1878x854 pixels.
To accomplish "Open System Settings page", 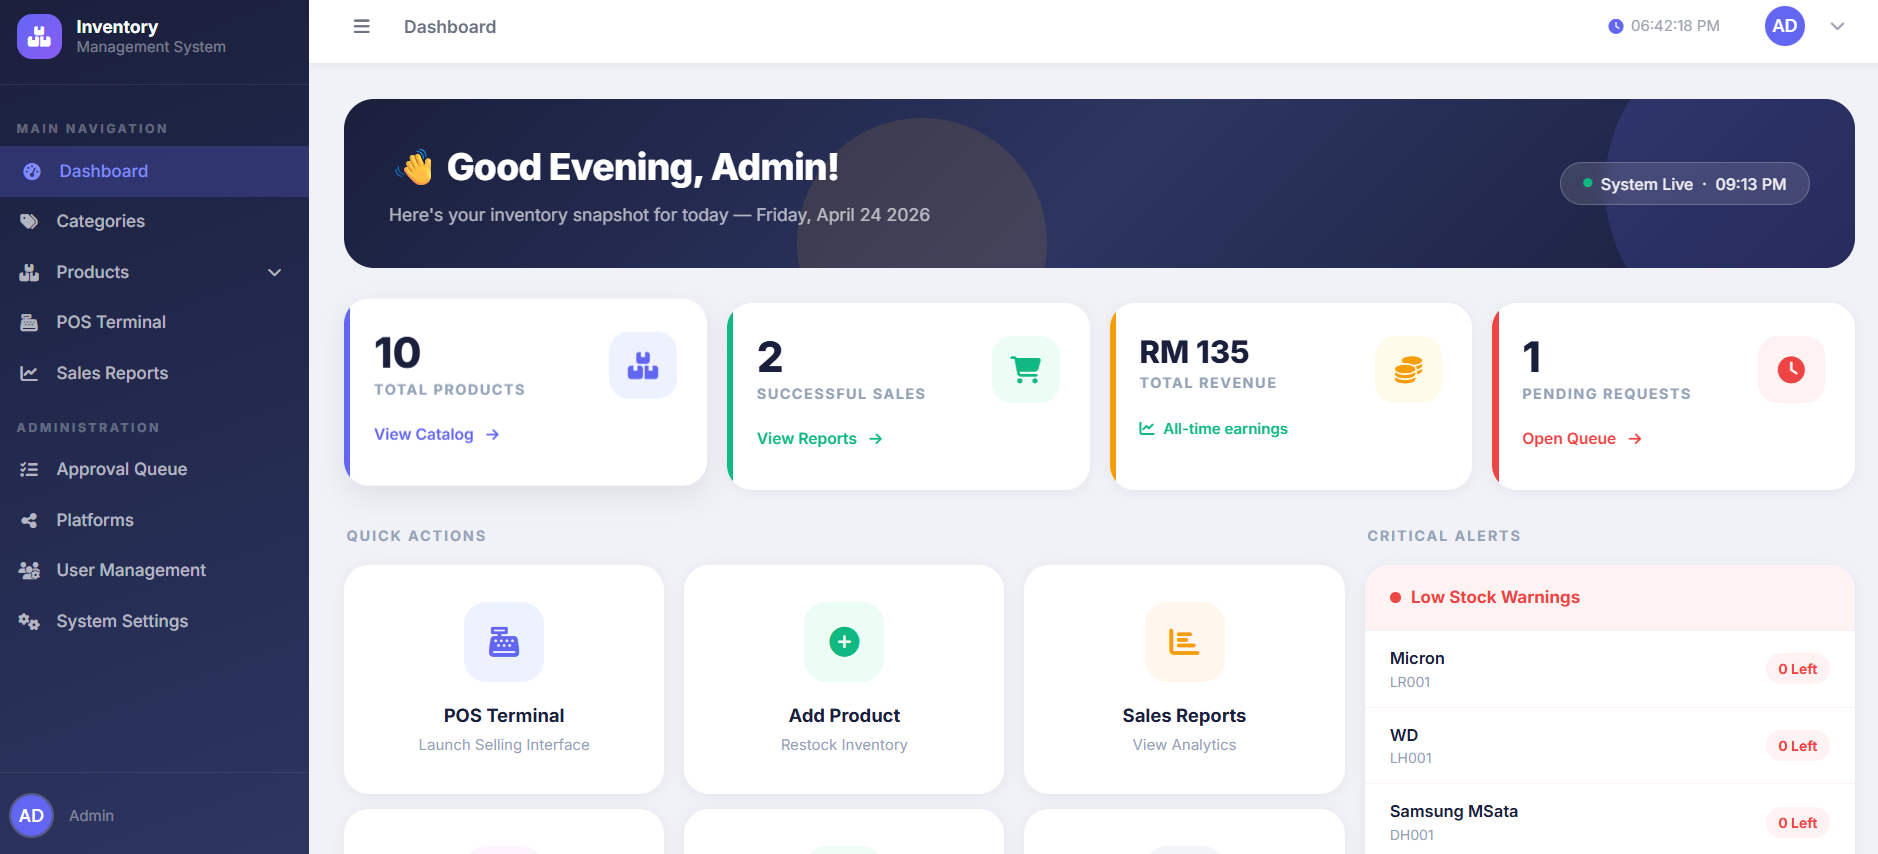I will click(154, 621).
